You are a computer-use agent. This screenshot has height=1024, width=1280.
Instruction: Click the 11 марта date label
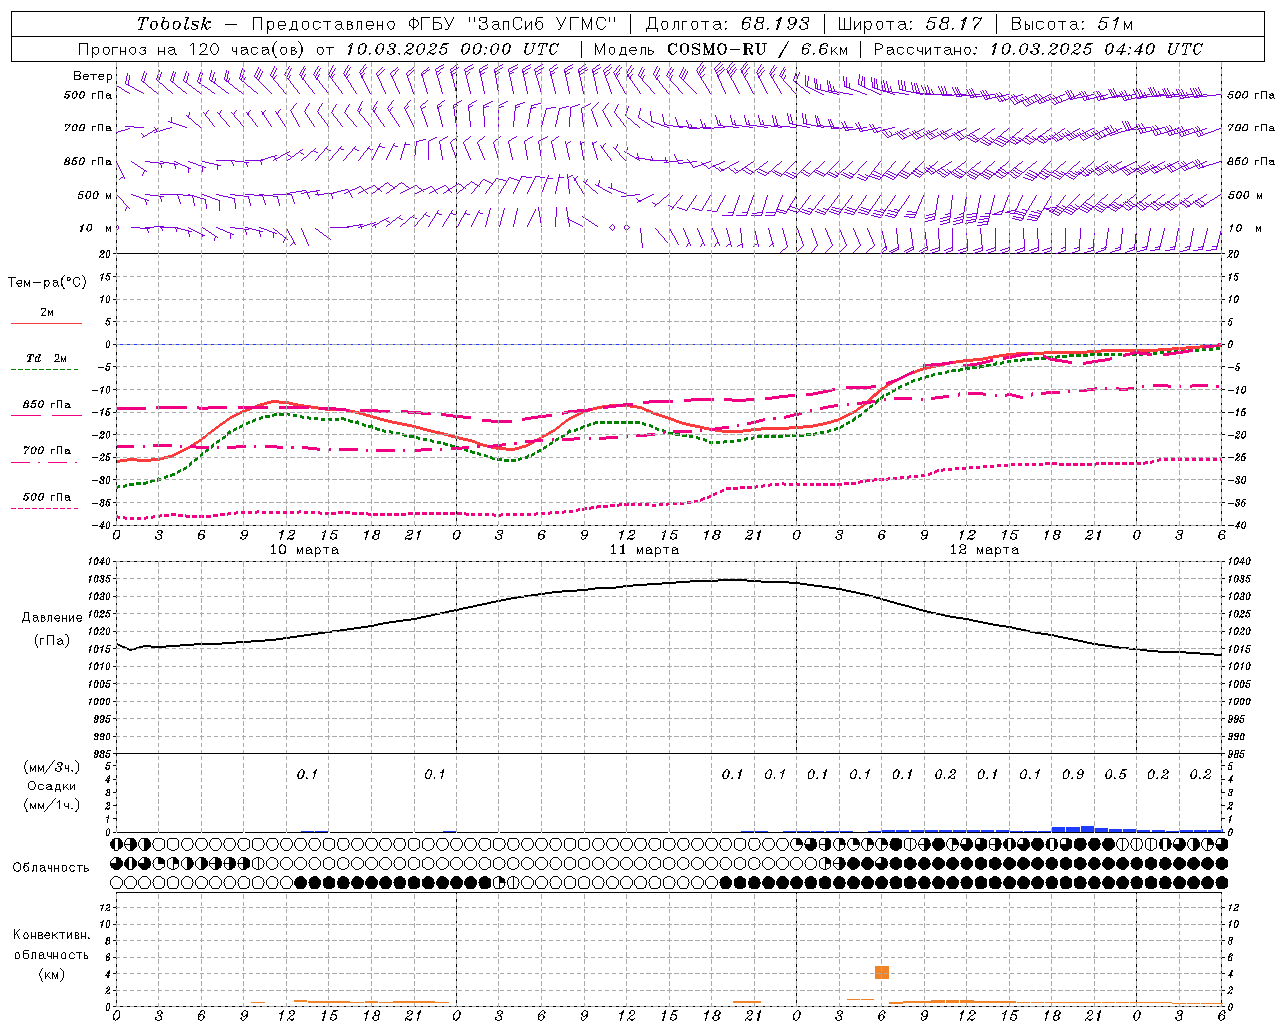(x=644, y=550)
